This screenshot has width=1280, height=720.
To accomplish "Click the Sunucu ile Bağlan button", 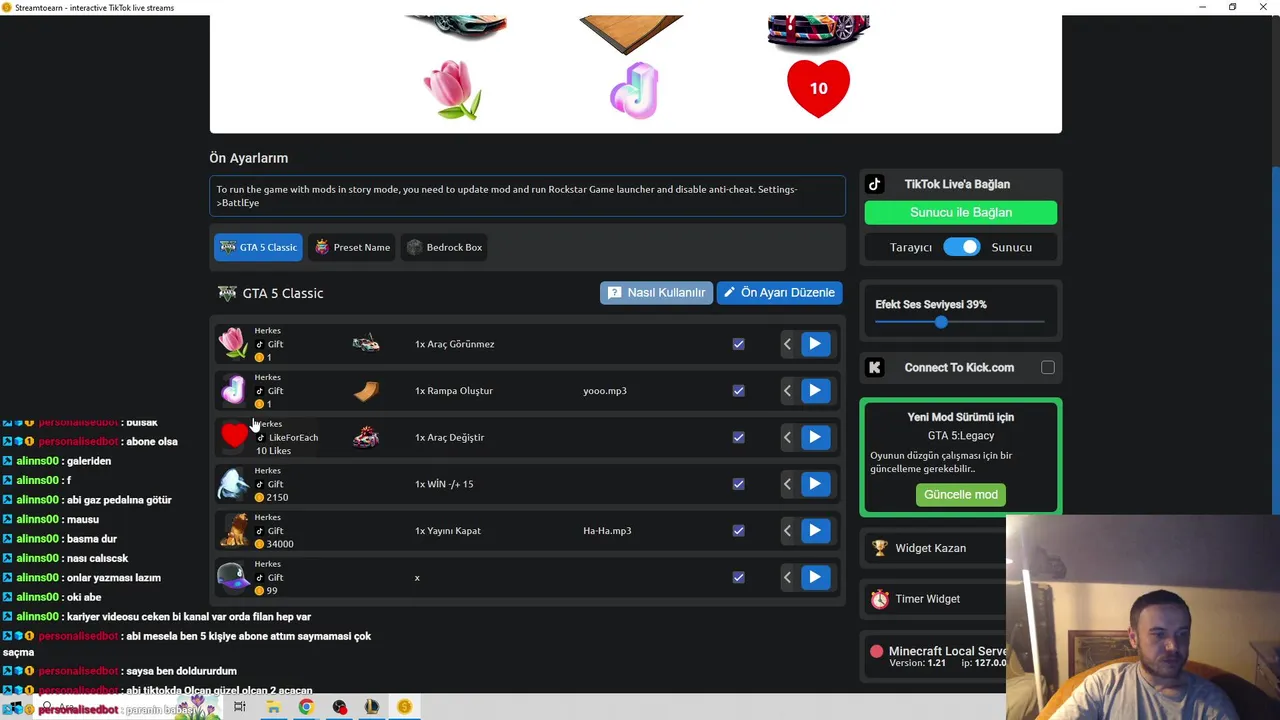I will [961, 212].
